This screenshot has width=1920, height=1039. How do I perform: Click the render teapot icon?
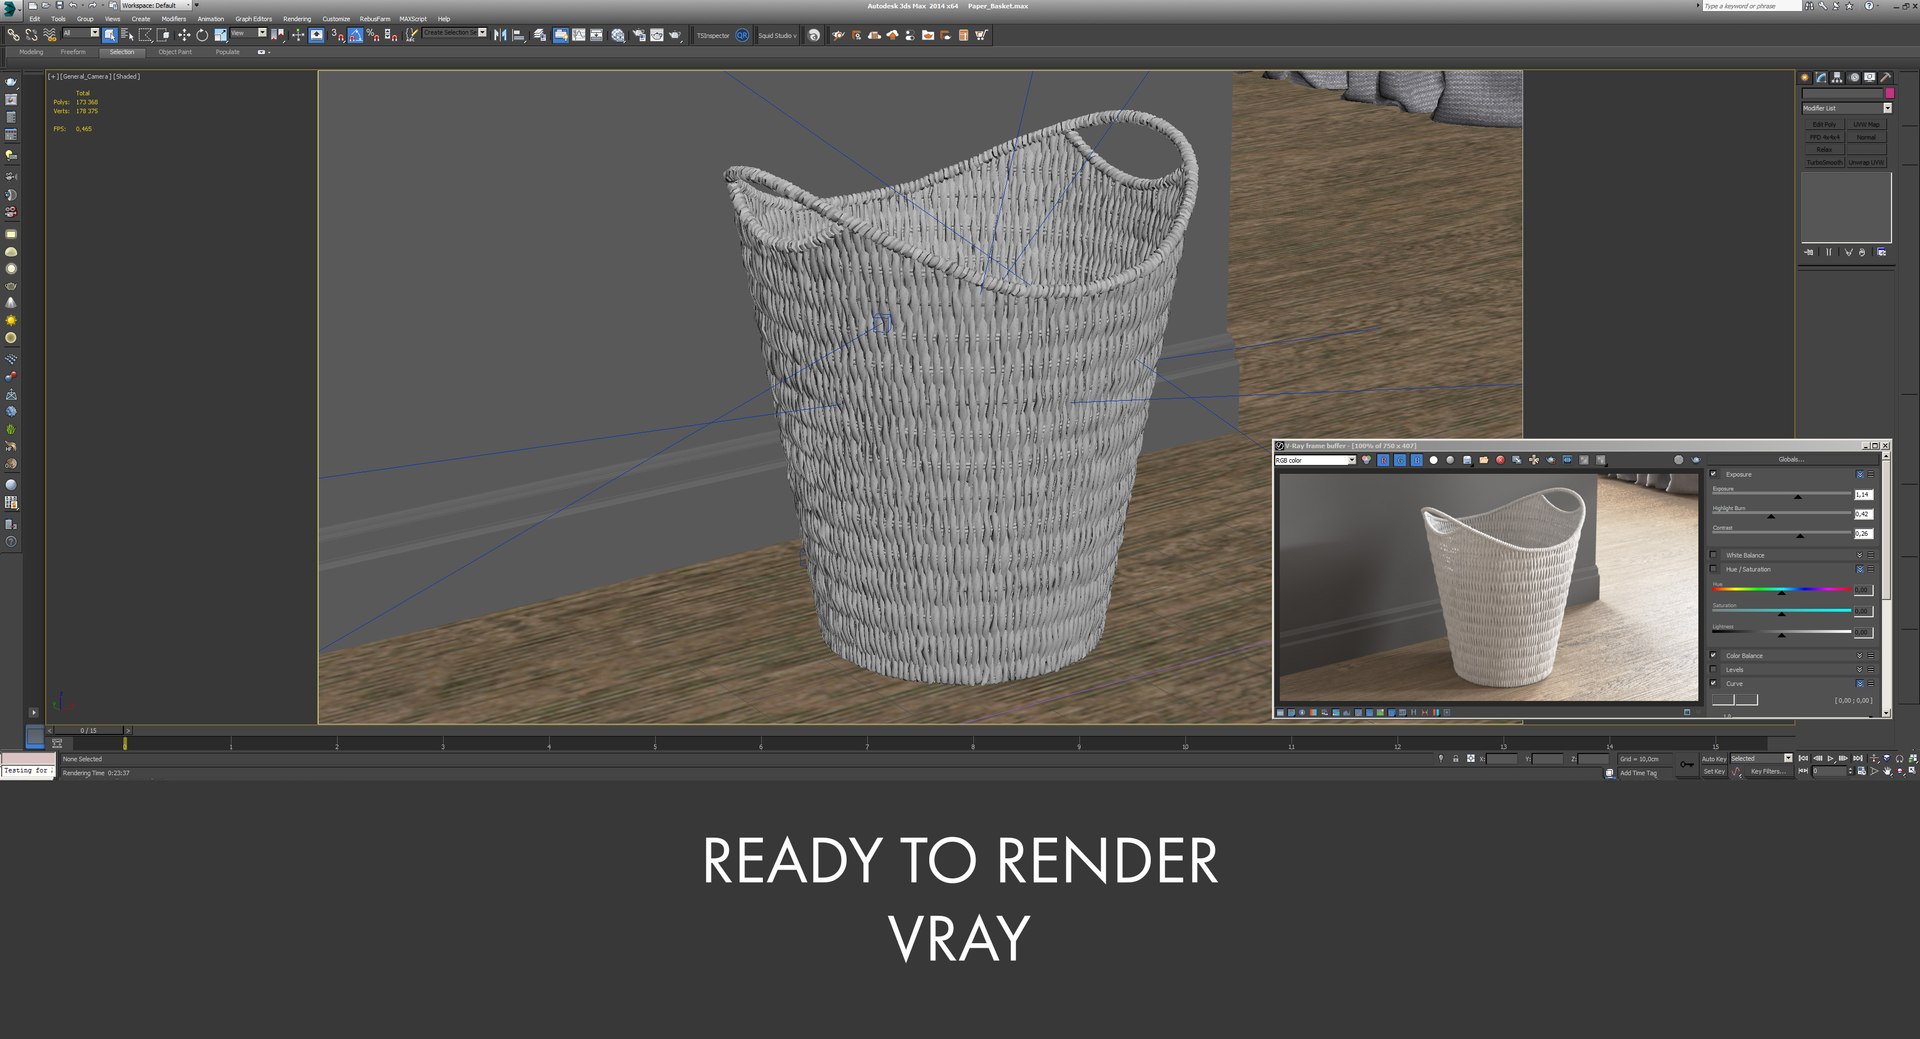click(x=675, y=35)
